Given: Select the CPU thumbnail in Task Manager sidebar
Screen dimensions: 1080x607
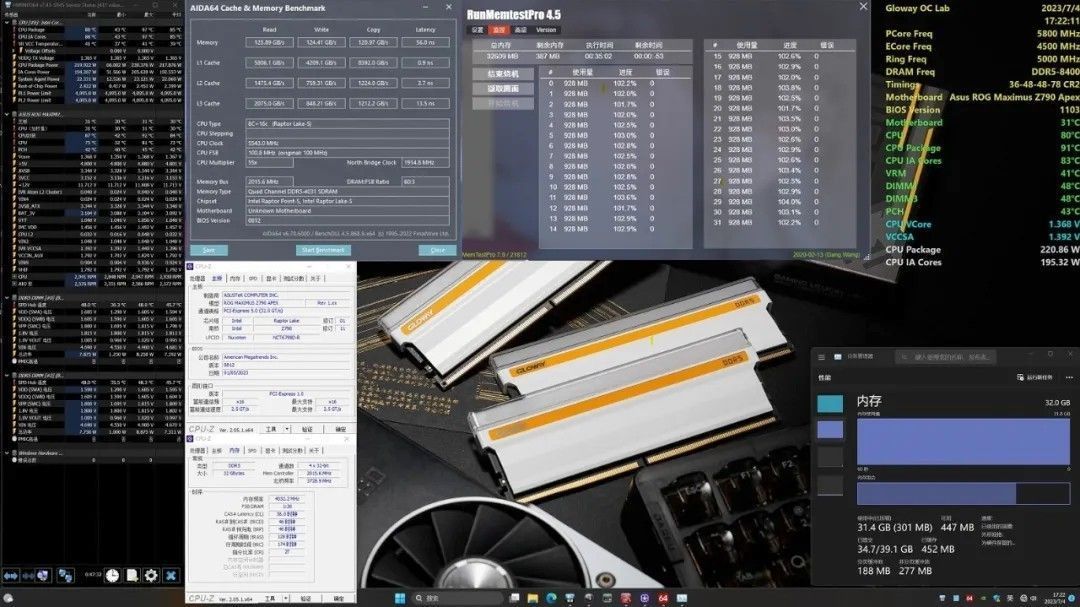Looking at the screenshot, I should tap(831, 403).
